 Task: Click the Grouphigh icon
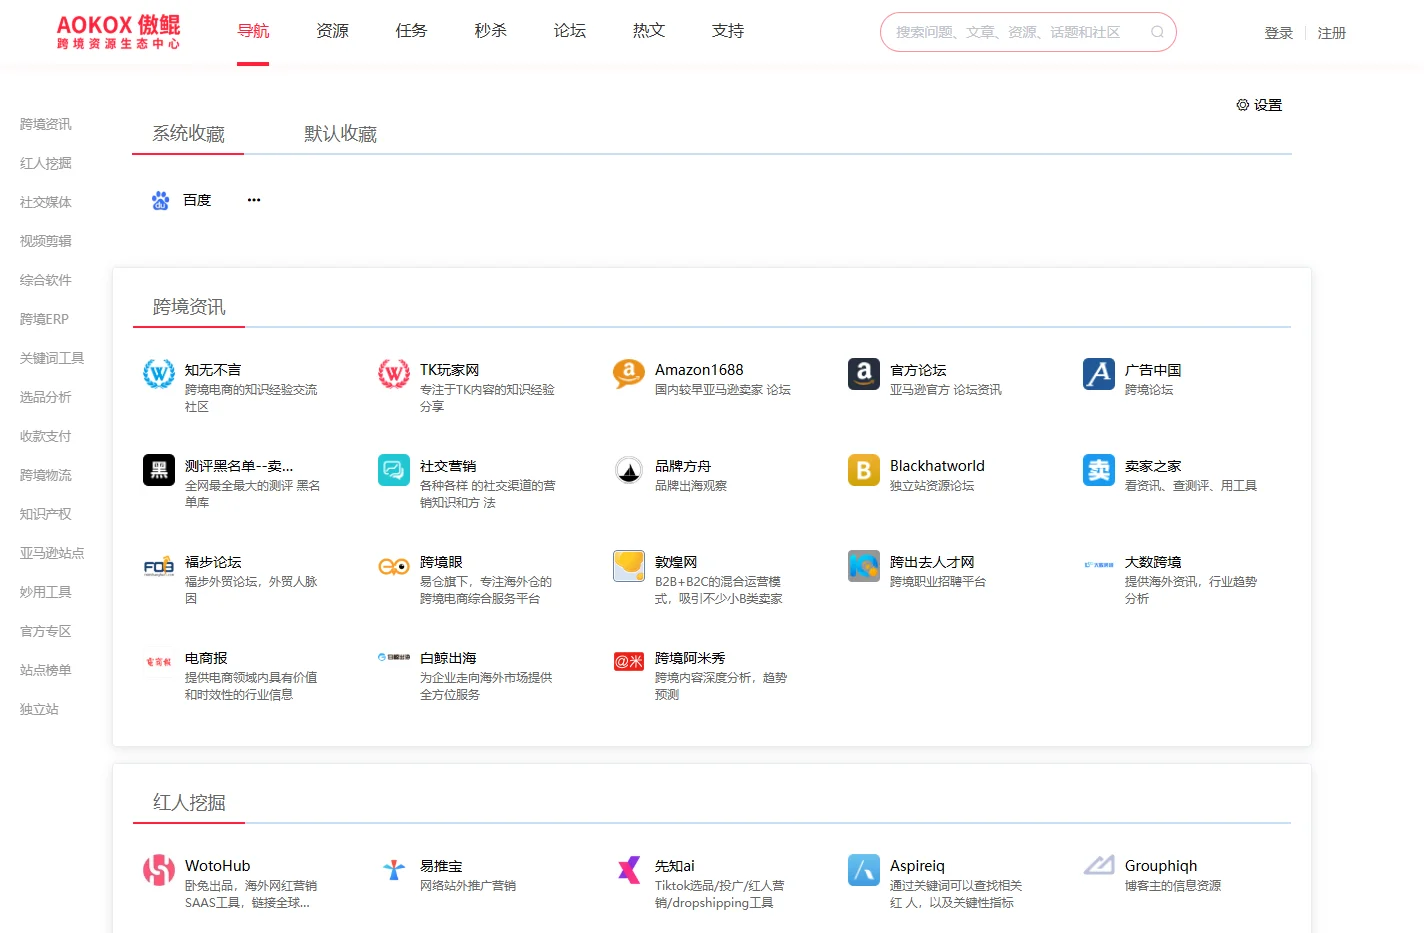(1099, 866)
